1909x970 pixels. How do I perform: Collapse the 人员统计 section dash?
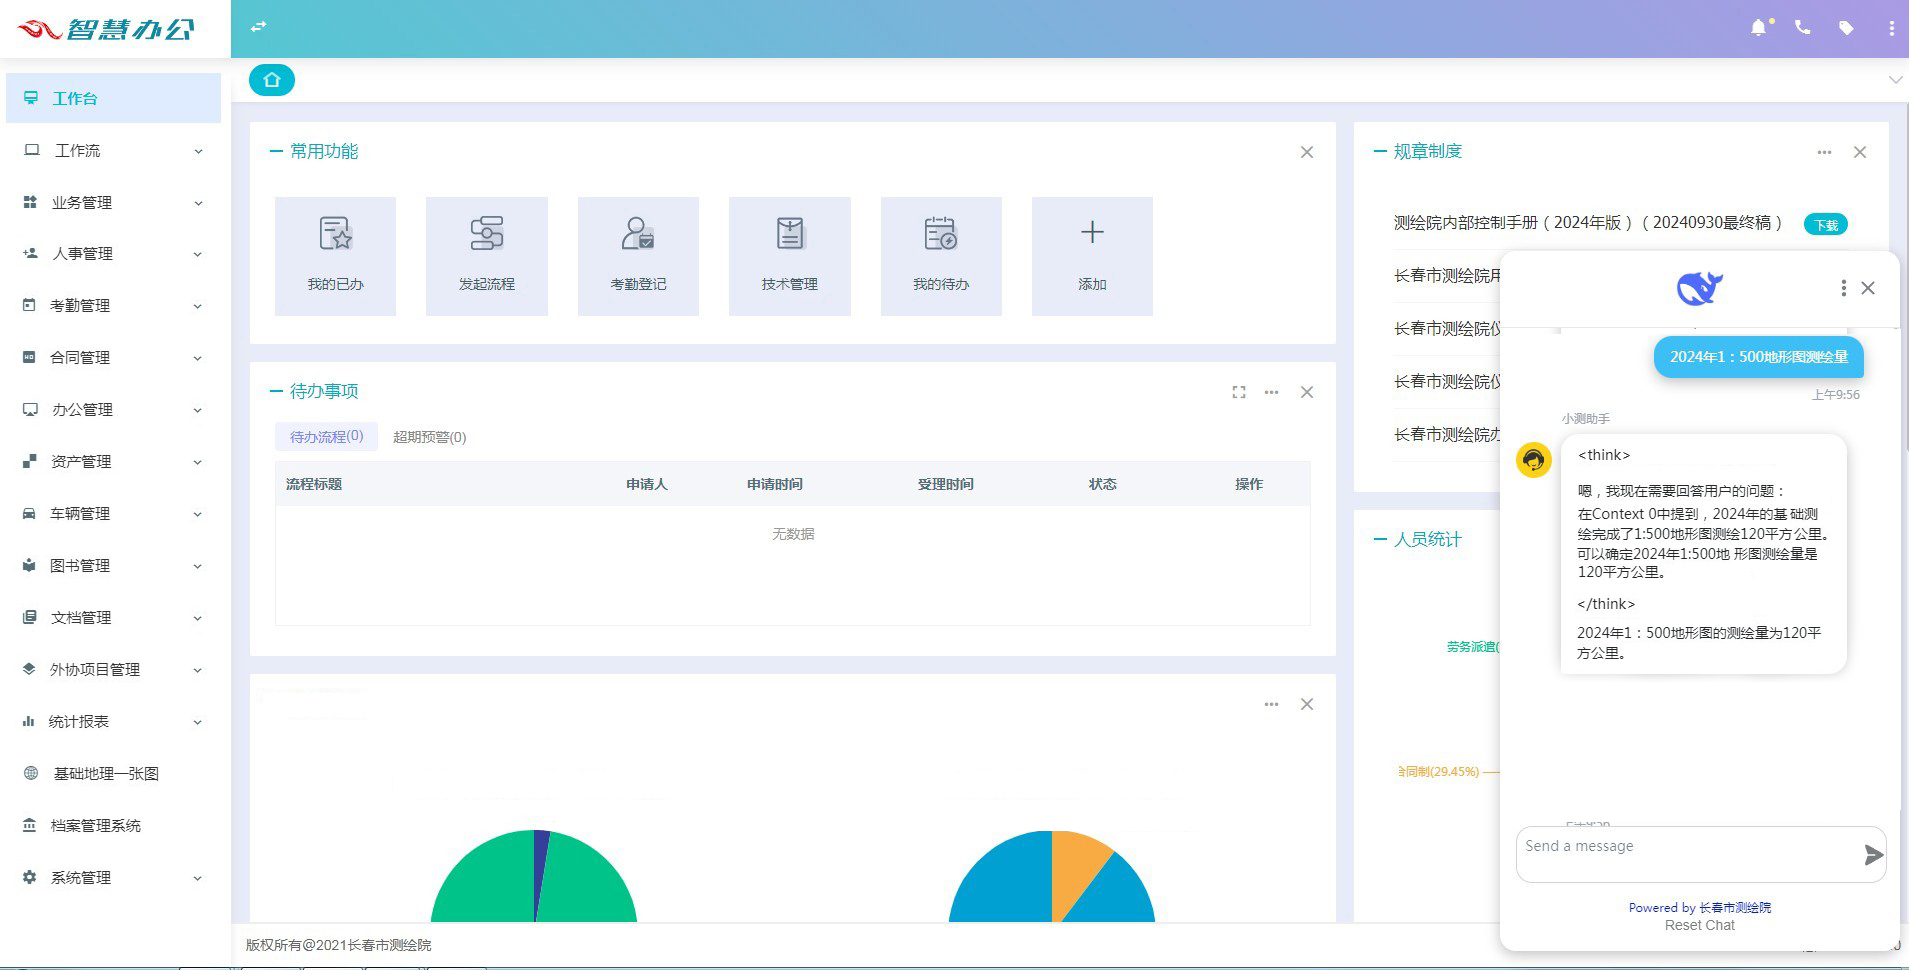[x=1380, y=539]
